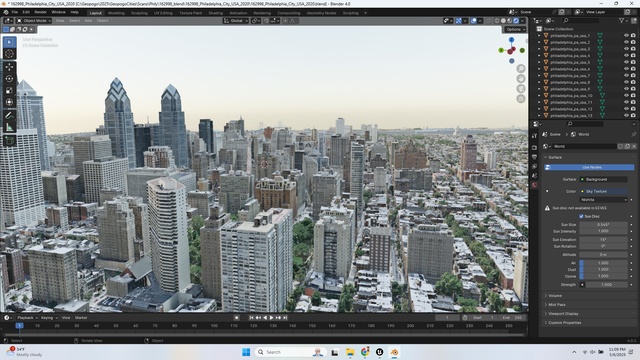
Task: Toggle the Sun Disc checkbox
Action: tap(581, 216)
